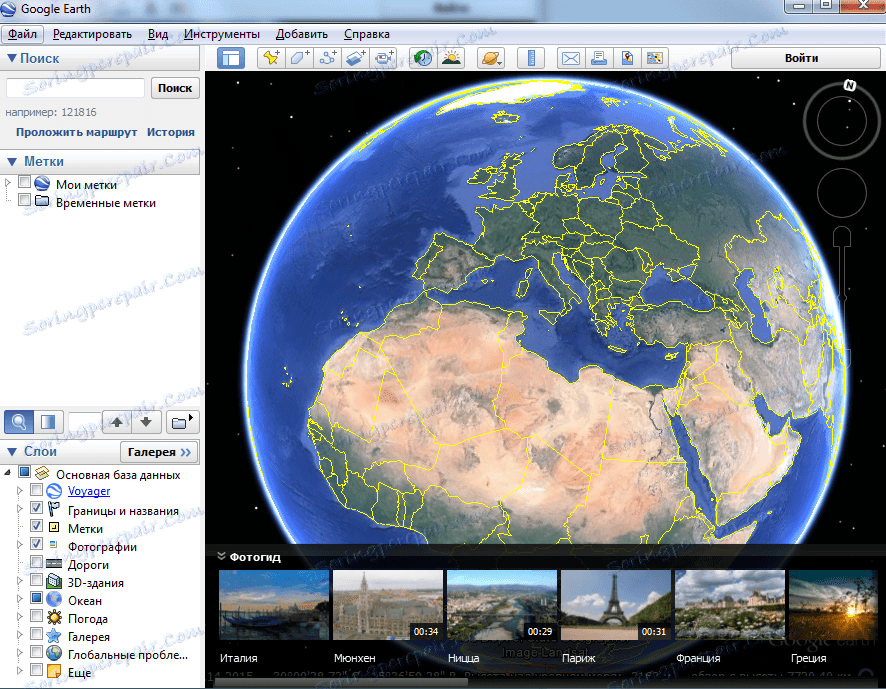Image resolution: width=886 pixels, height=689 pixels.
Task: Select the Погода sun icon
Action: coord(54,618)
